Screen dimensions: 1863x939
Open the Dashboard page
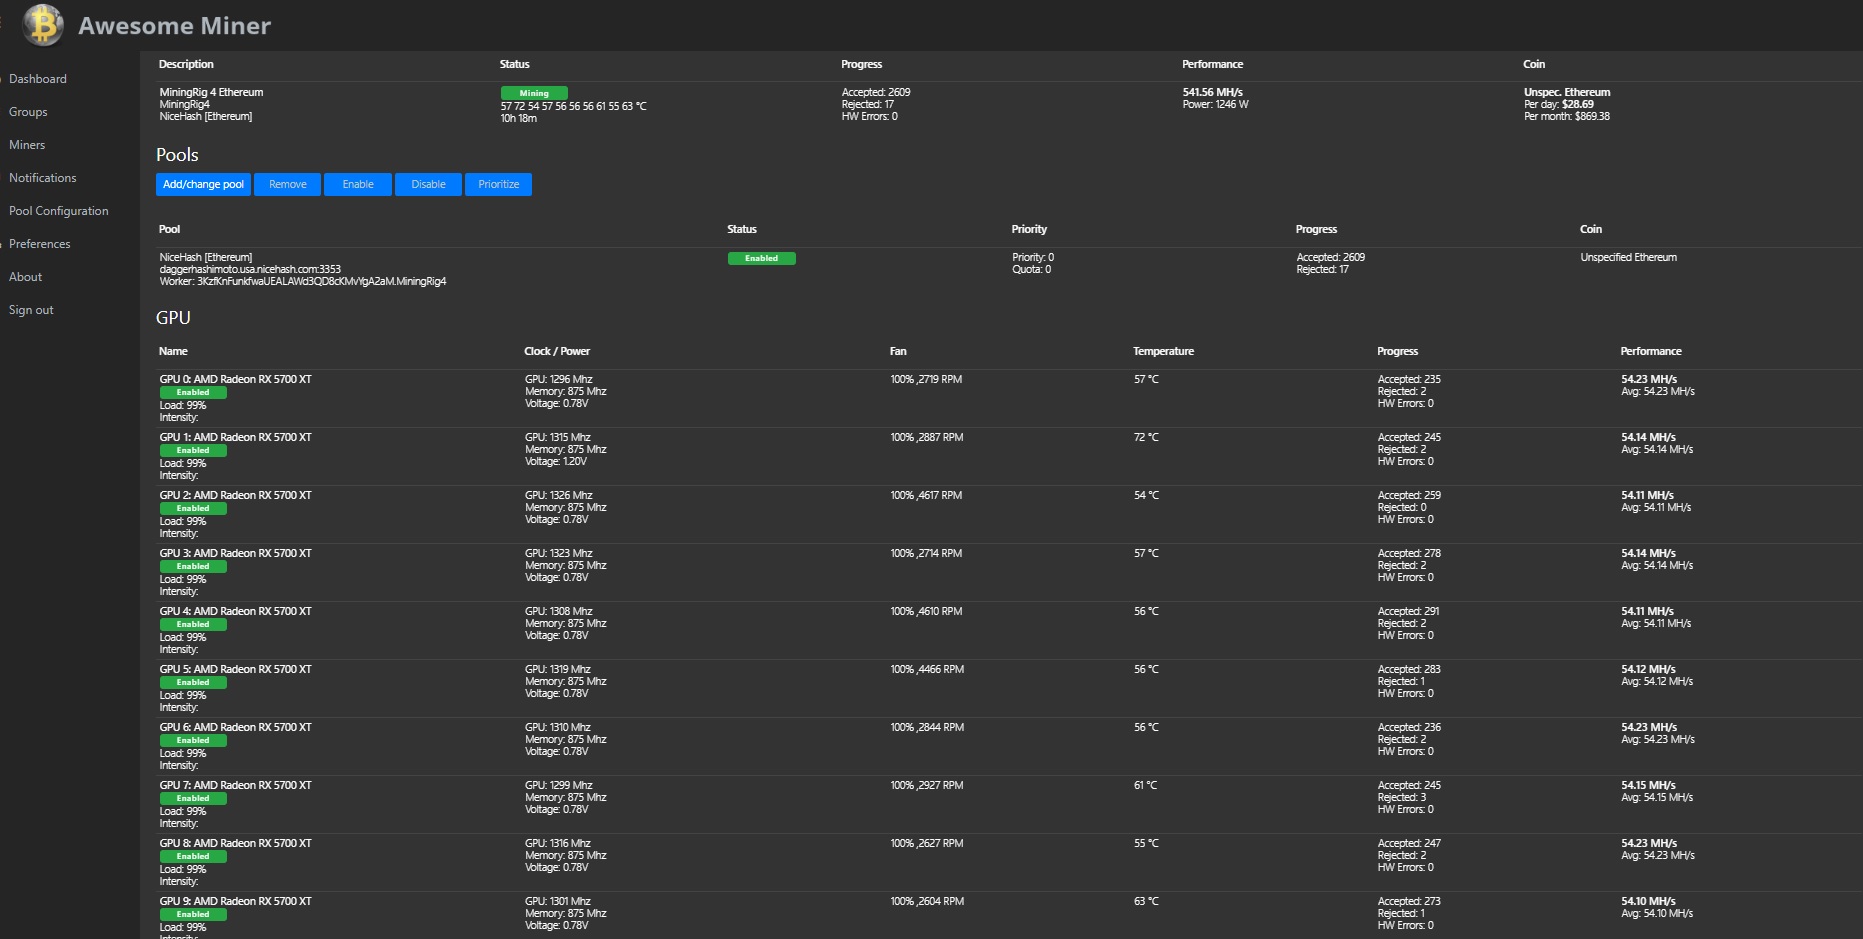click(x=38, y=79)
